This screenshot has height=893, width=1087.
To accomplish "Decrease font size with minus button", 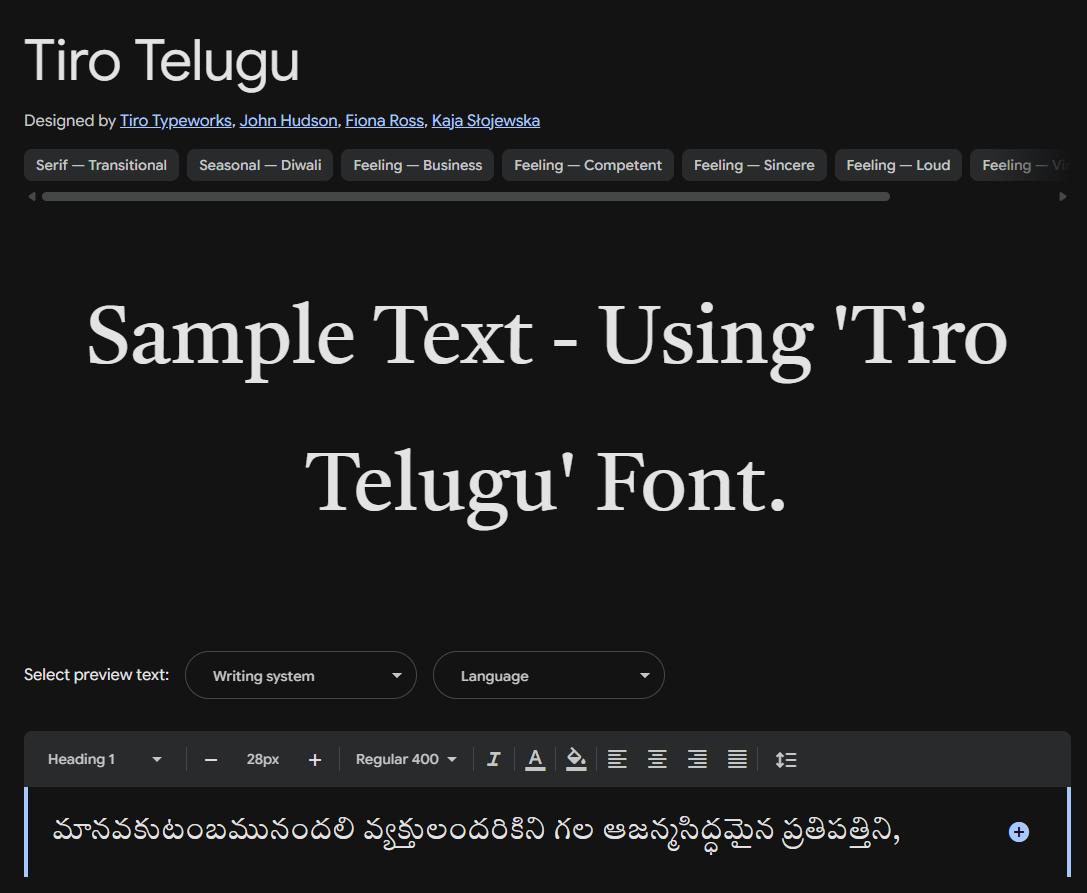I will click(211, 760).
